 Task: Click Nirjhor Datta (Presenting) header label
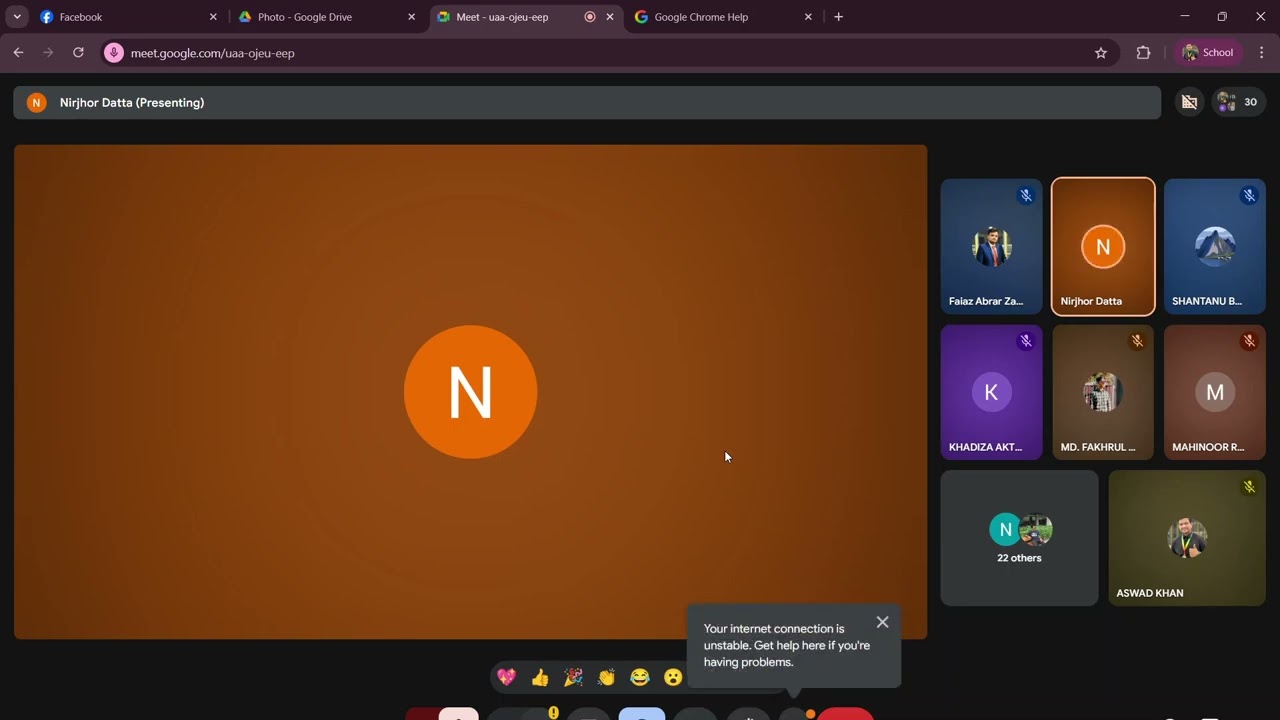[x=132, y=102]
